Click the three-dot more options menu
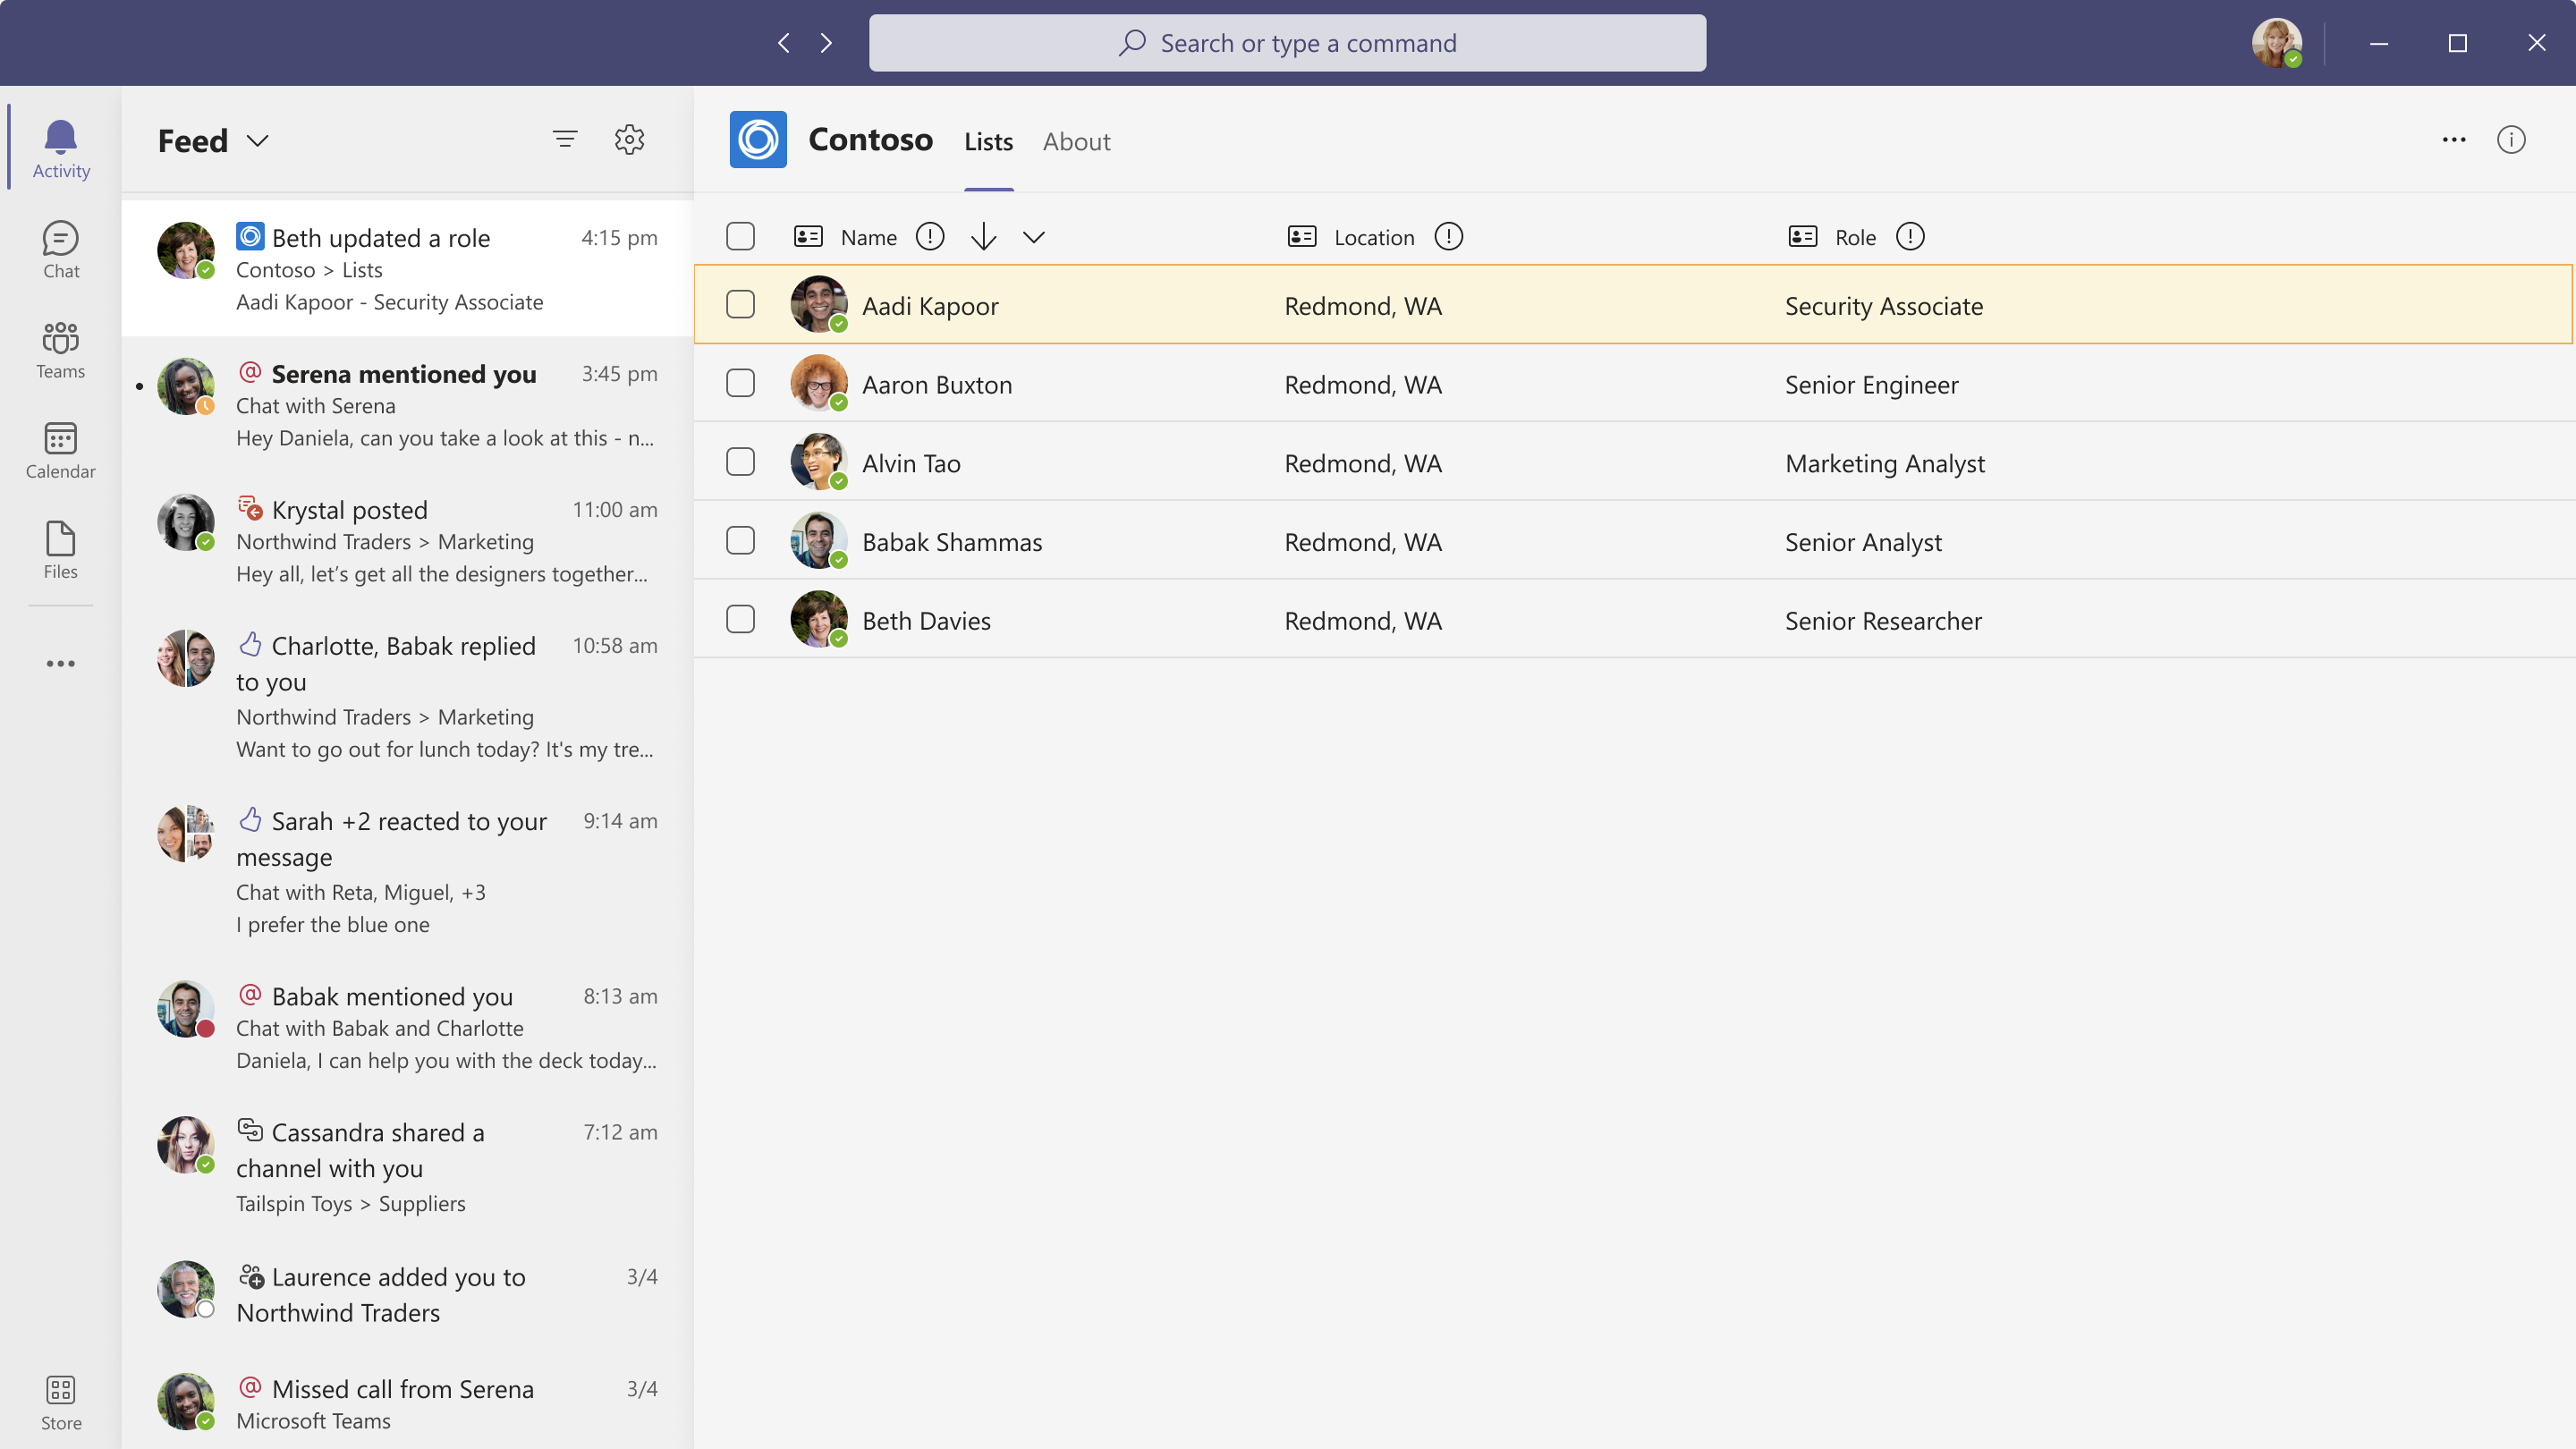The width and height of the screenshot is (2576, 1449). pyautogui.click(x=2454, y=140)
